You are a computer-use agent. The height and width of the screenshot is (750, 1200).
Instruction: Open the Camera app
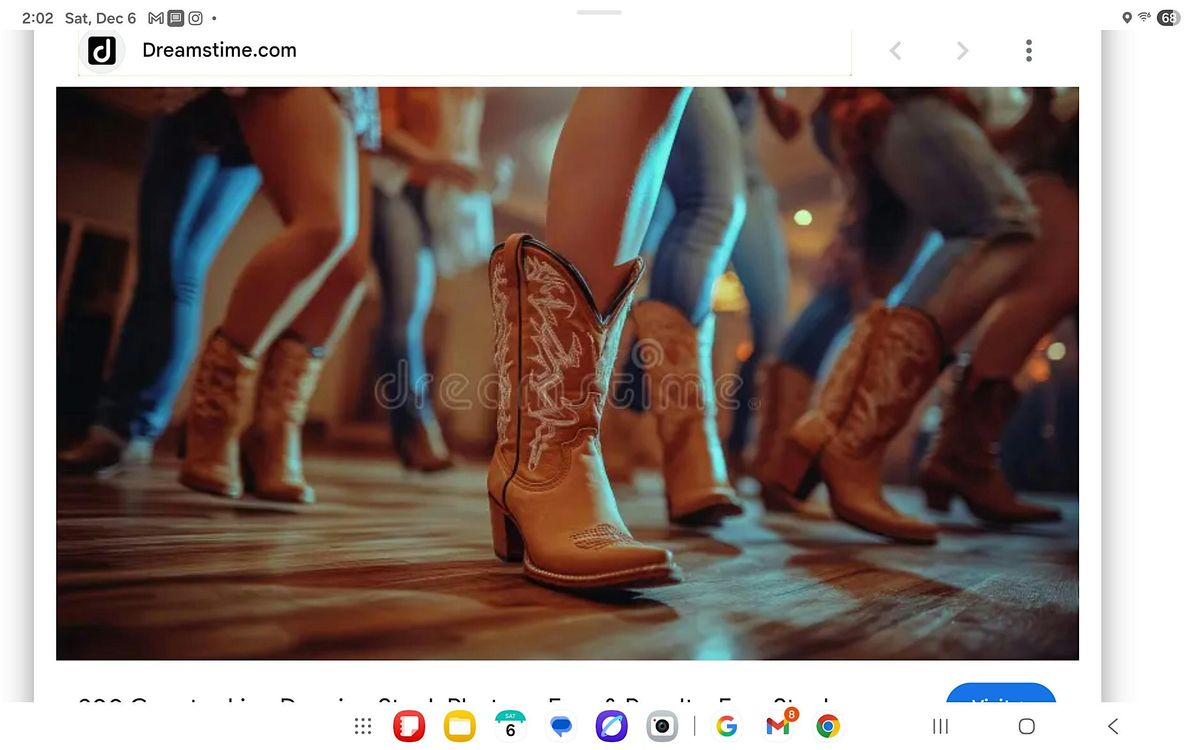click(662, 725)
